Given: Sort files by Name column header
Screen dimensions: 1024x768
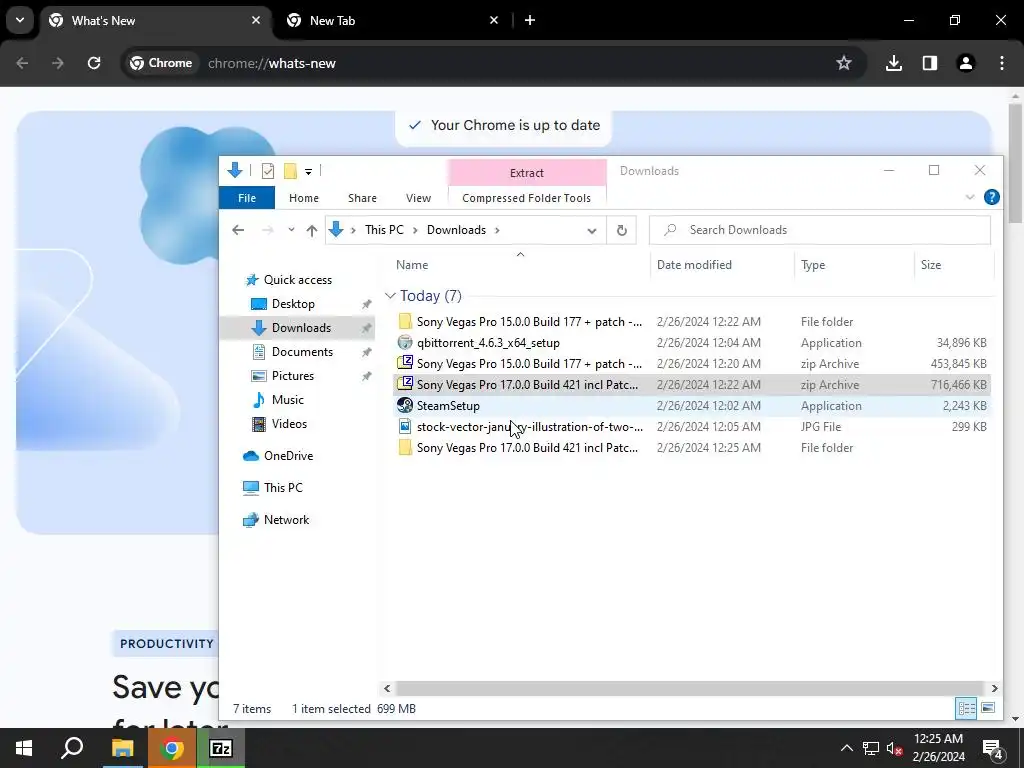Looking at the screenshot, I should (412, 265).
